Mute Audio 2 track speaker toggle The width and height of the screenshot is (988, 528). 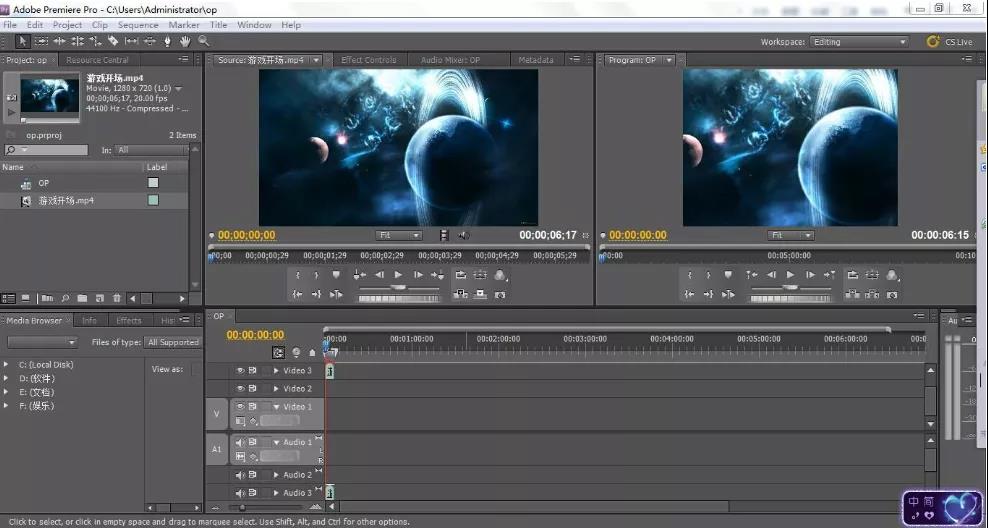click(x=240, y=475)
